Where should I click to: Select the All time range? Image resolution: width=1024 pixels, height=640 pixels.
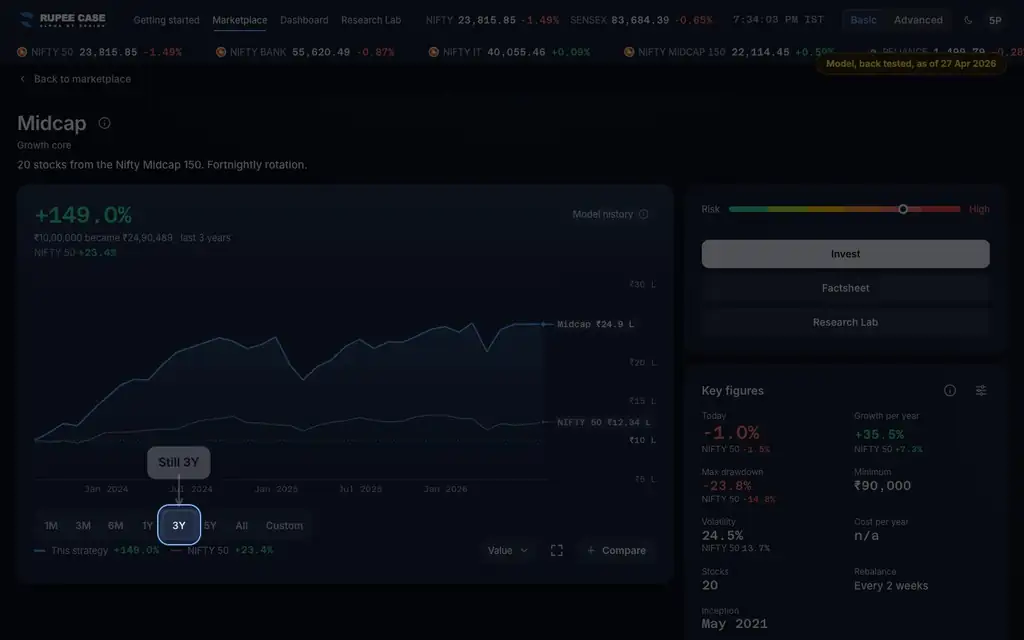pyautogui.click(x=242, y=526)
